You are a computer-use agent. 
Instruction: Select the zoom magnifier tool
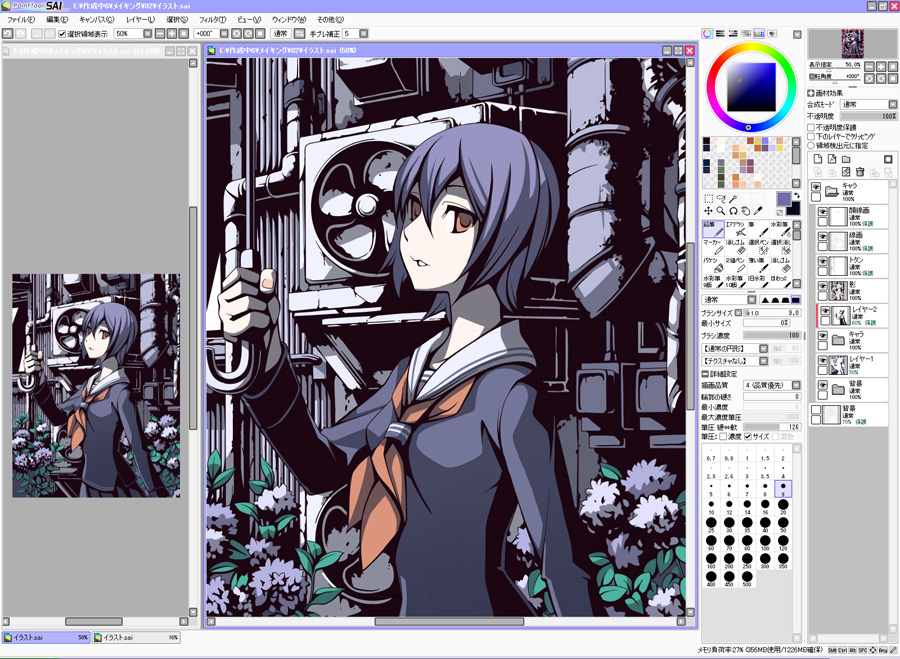click(721, 211)
